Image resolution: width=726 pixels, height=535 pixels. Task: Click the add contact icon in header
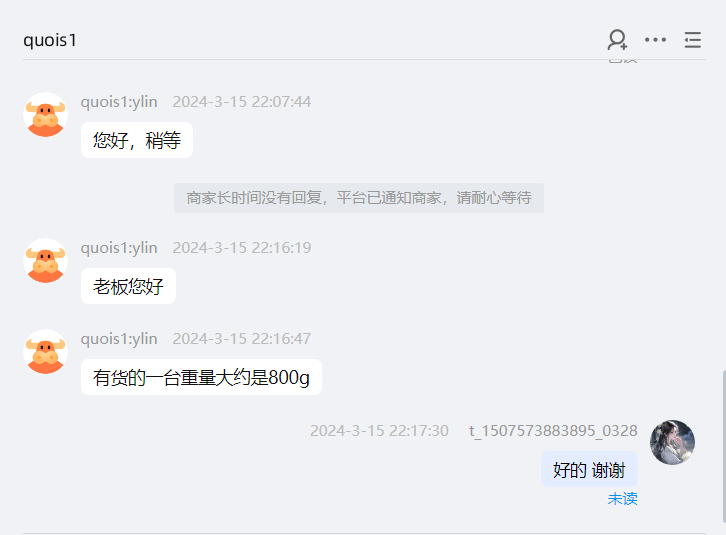[617, 40]
